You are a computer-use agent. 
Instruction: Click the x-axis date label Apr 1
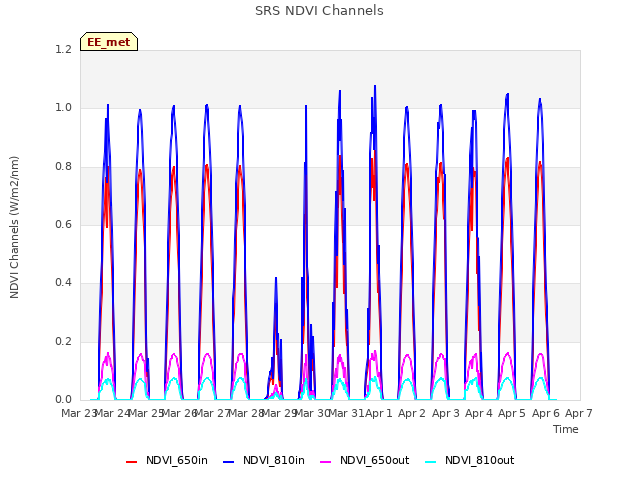coord(379,413)
